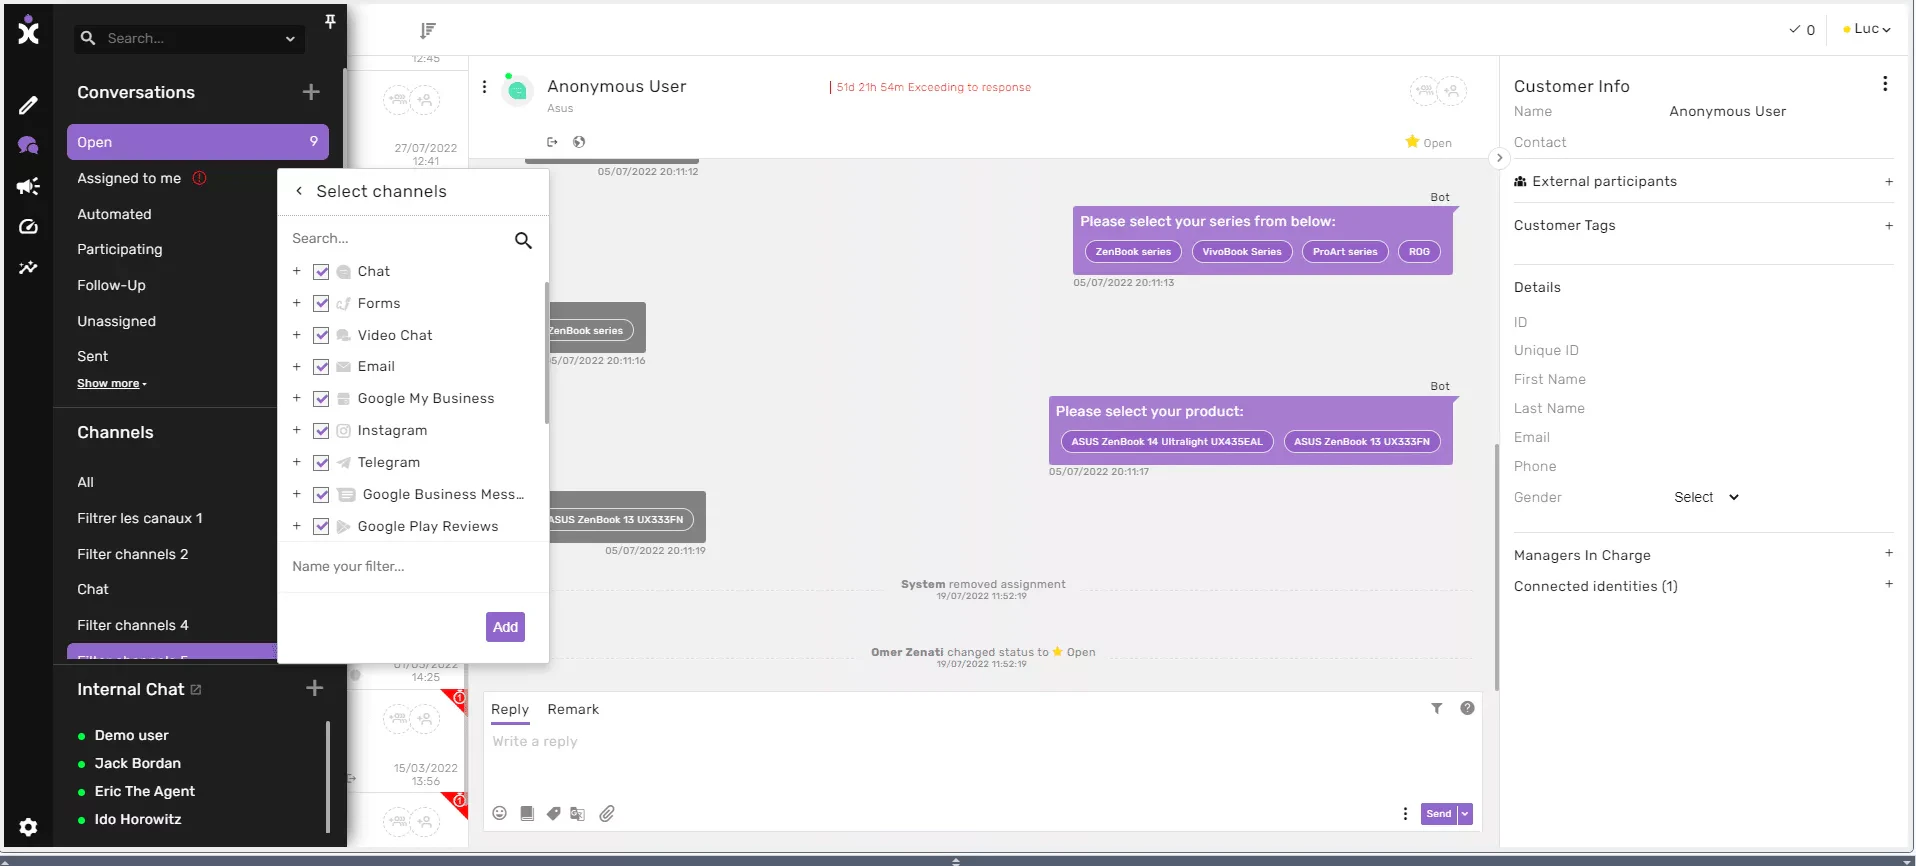1916x866 pixels.
Task: Uncheck the Telegram channel checkbox
Action: (x=321, y=462)
